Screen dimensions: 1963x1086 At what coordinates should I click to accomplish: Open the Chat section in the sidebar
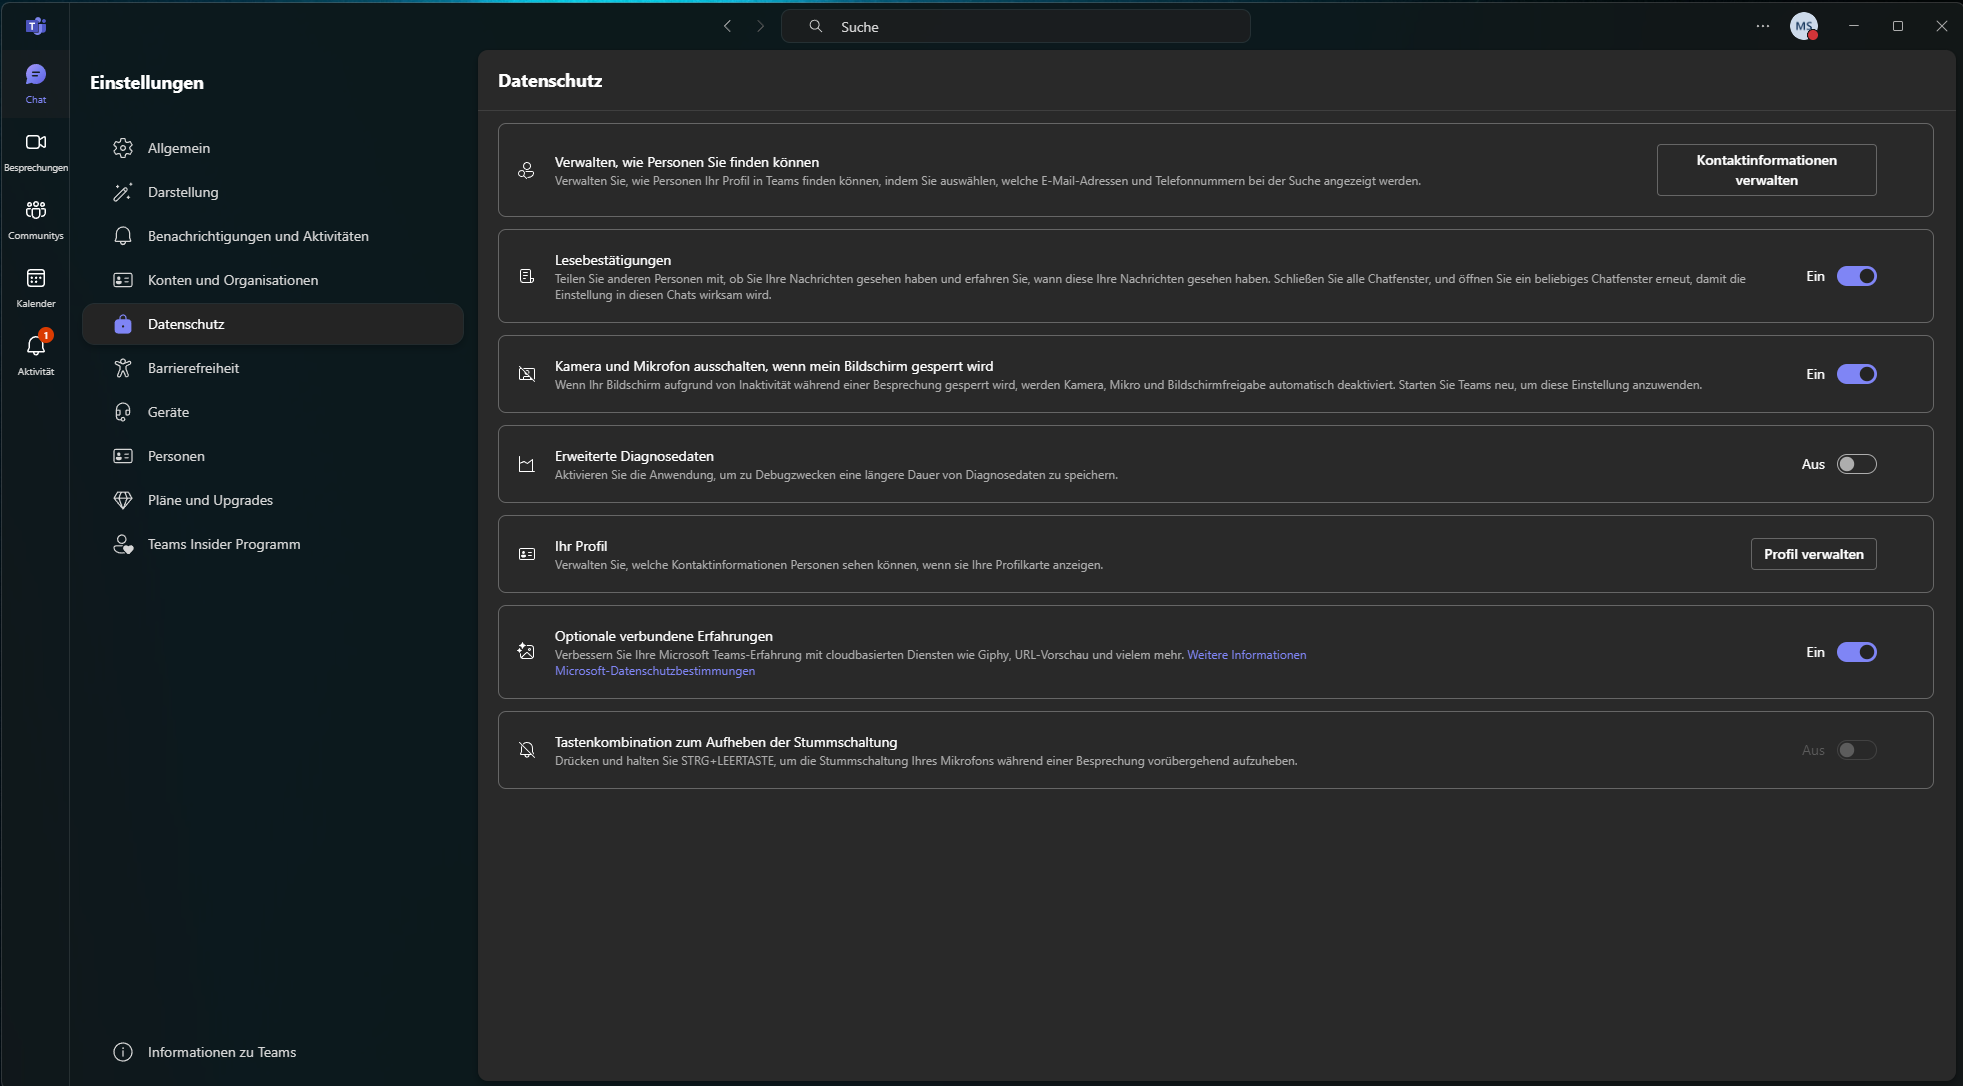coord(35,82)
